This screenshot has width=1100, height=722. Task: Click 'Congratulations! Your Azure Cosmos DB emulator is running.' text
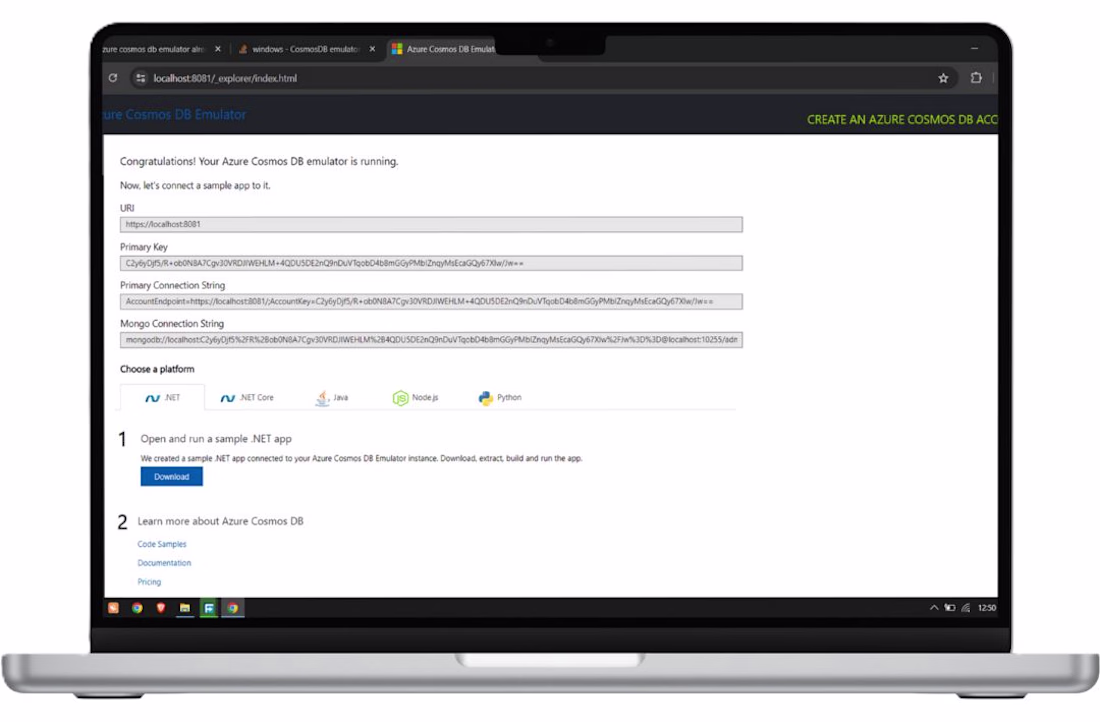click(x=259, y=161)
